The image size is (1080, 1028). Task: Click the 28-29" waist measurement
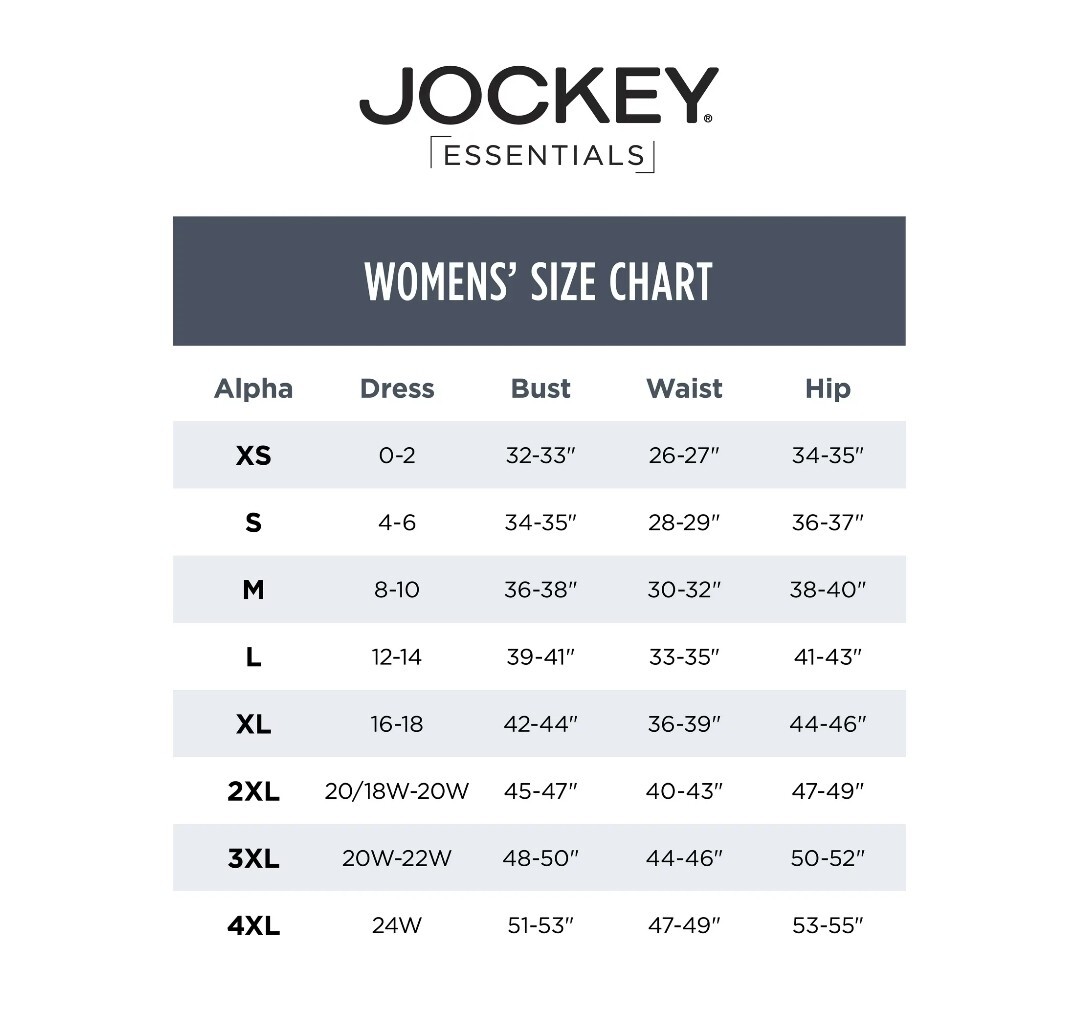point(684,523)
